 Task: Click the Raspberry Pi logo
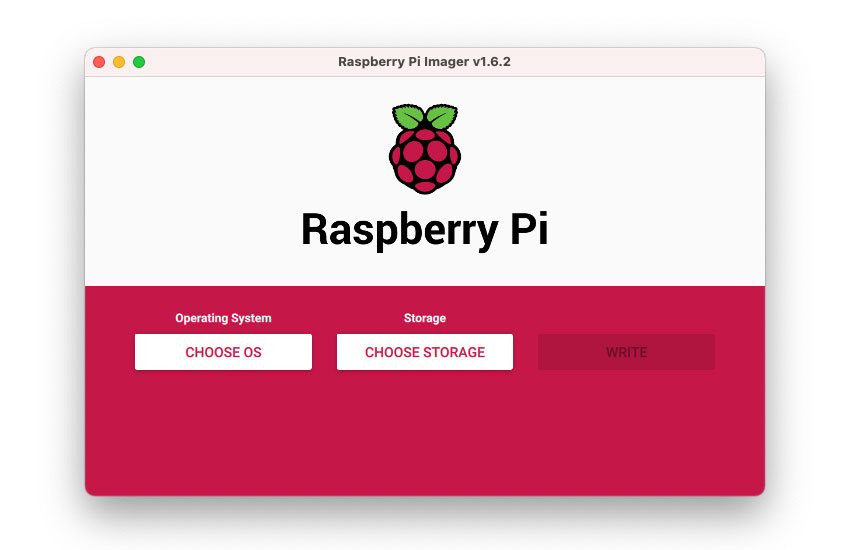tap(425, 149)
